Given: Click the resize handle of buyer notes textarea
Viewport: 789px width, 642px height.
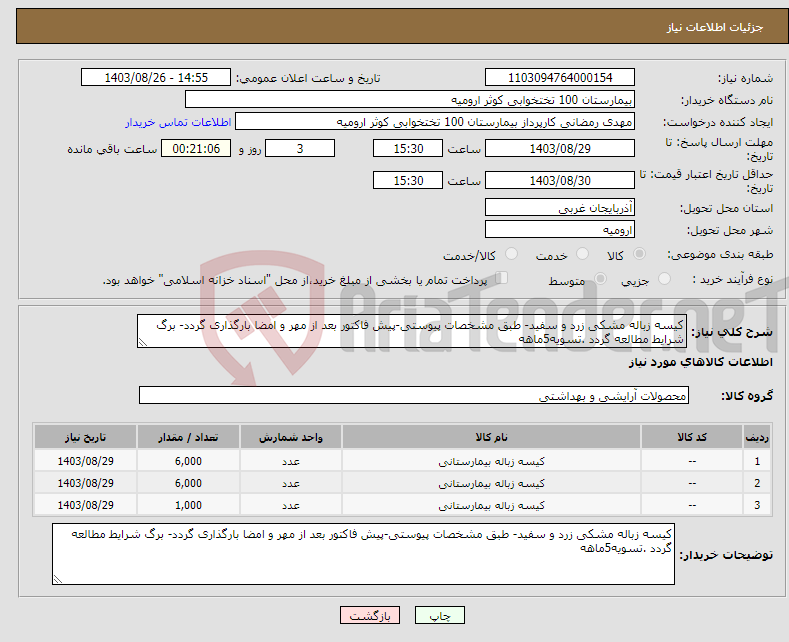Looking at the screenshot, I should pyautogui.click(x=58, y=579).
